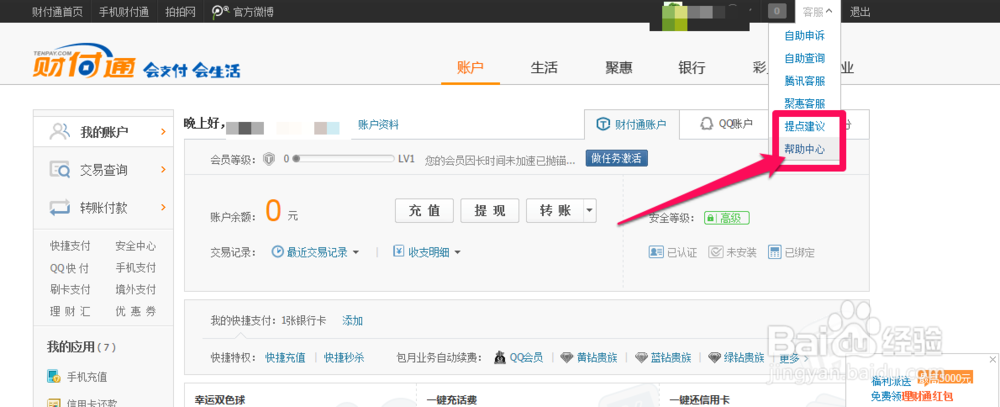Click the 转账 button

(555, 211)
